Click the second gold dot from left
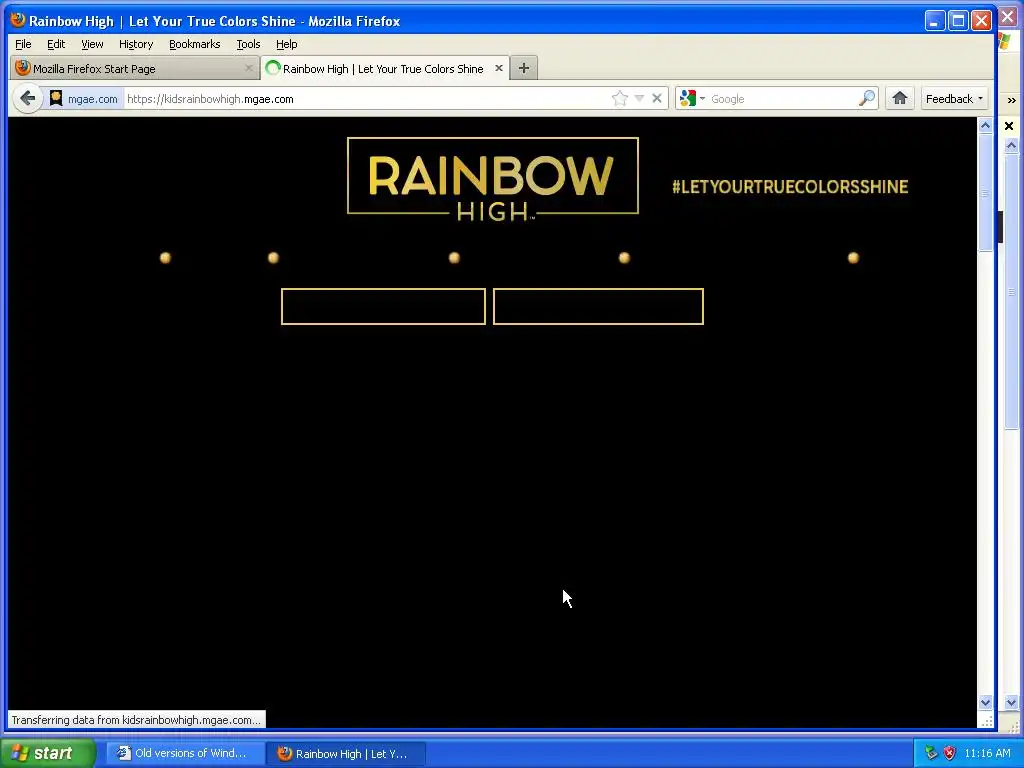1024x768 pixels. (x=274, y=258)
